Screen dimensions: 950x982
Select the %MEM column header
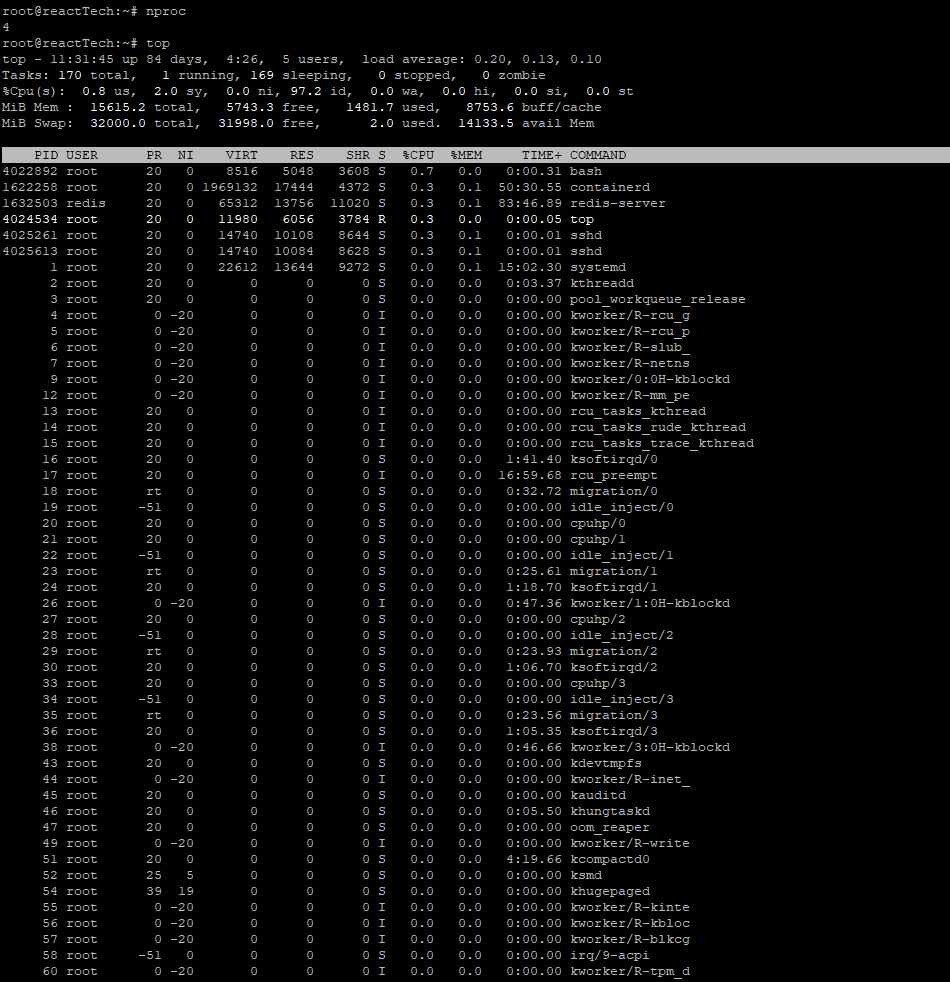[x=467, y=155]
